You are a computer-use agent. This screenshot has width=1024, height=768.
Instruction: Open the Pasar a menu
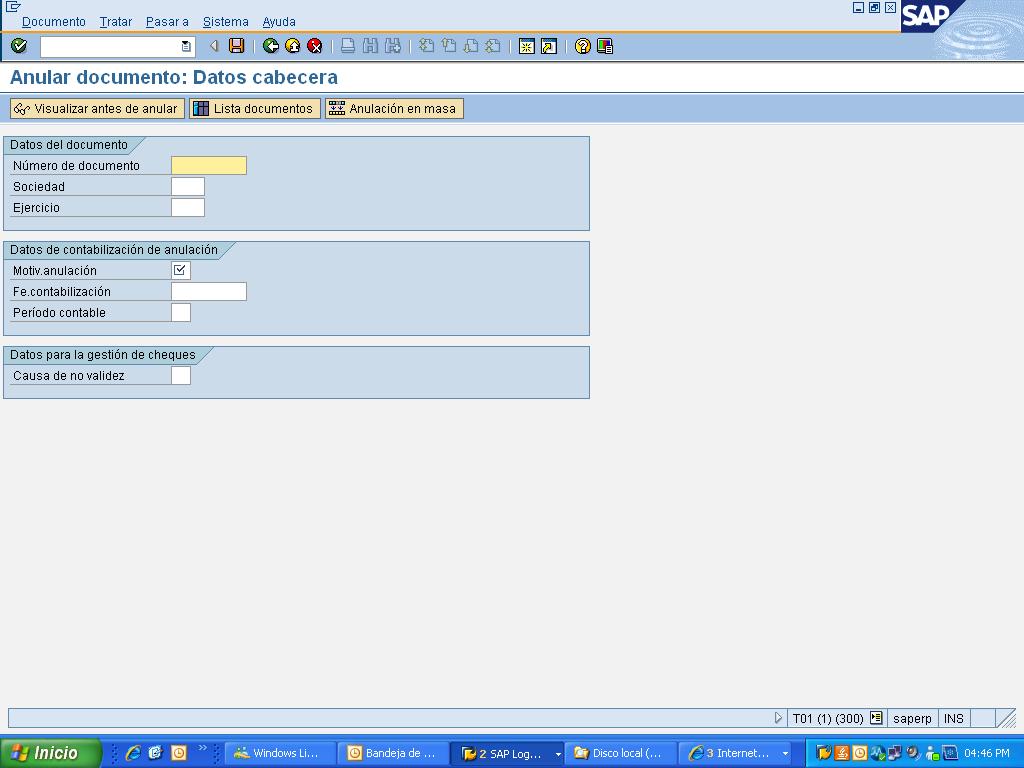coord(167,21)
